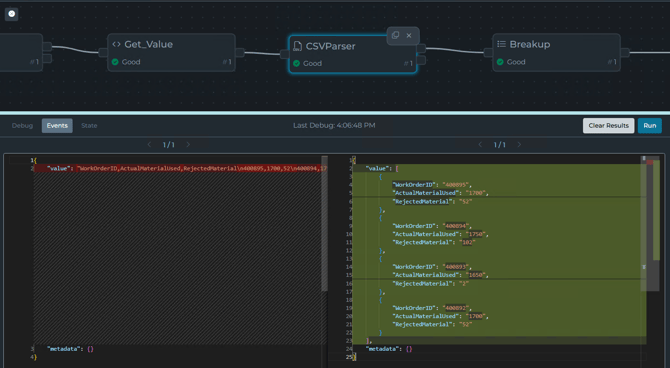
Task: Click the round close icon at the canvas corner
Action: (12, 14)
